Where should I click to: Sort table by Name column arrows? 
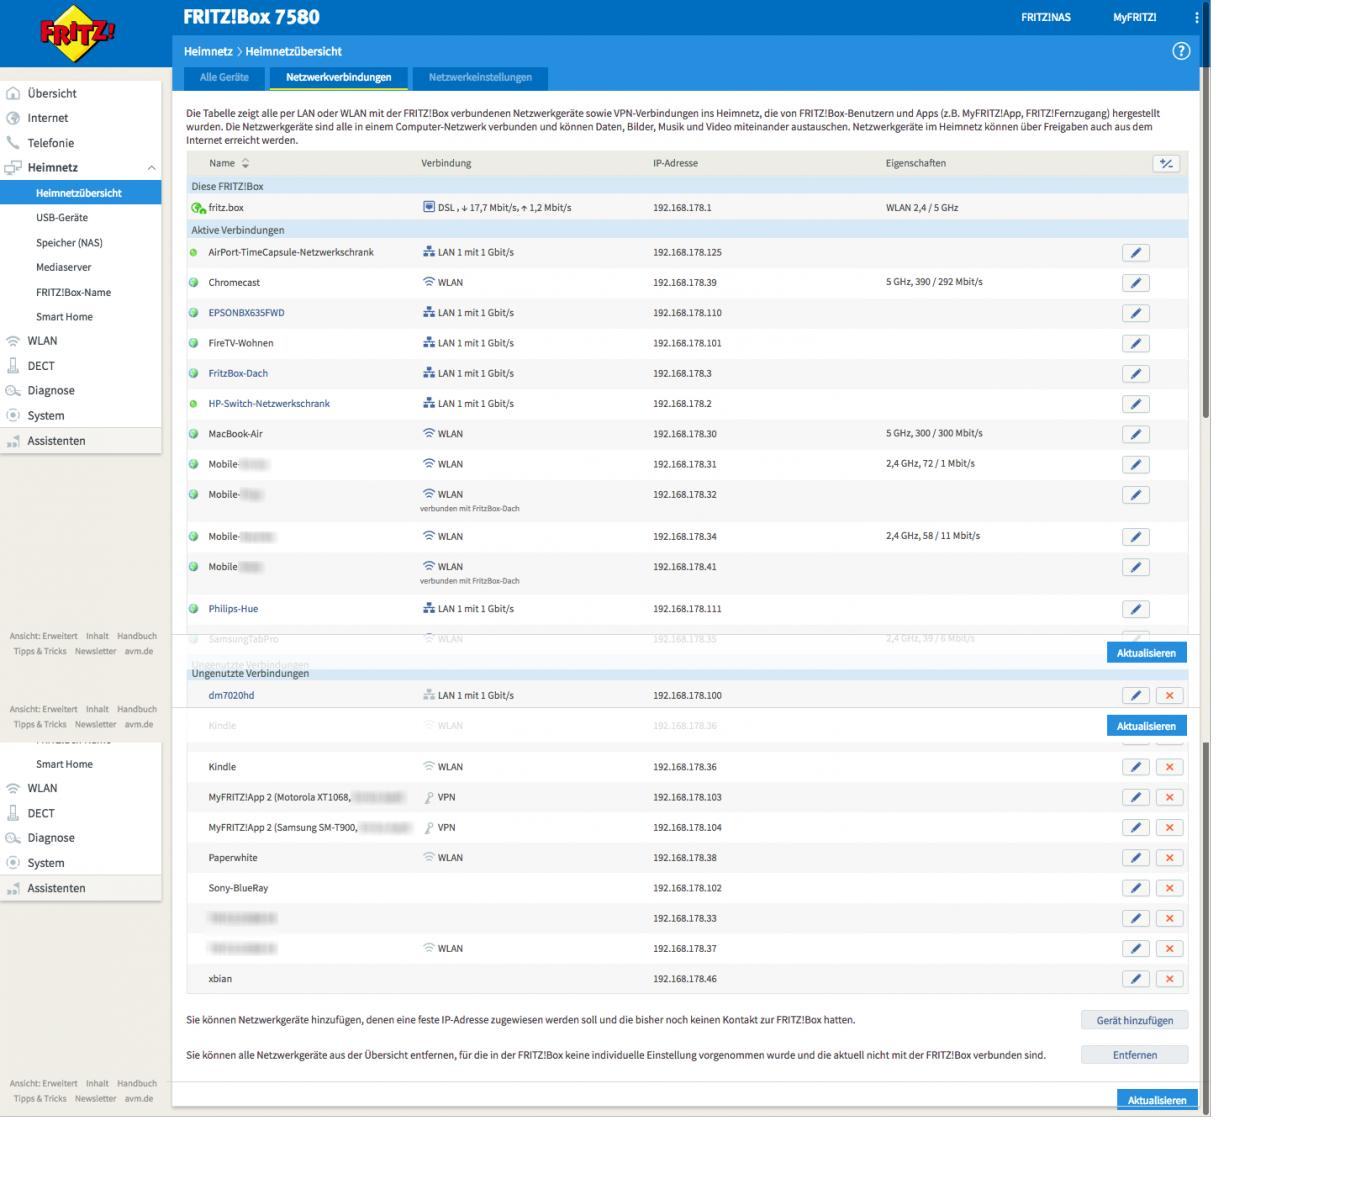(246, 163)
